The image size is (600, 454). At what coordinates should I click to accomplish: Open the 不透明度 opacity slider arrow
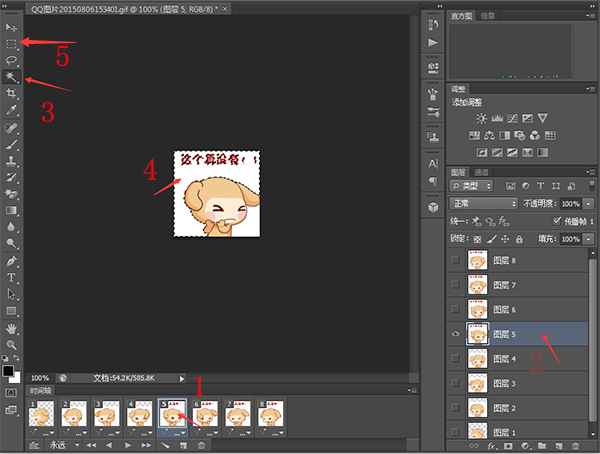589,204
